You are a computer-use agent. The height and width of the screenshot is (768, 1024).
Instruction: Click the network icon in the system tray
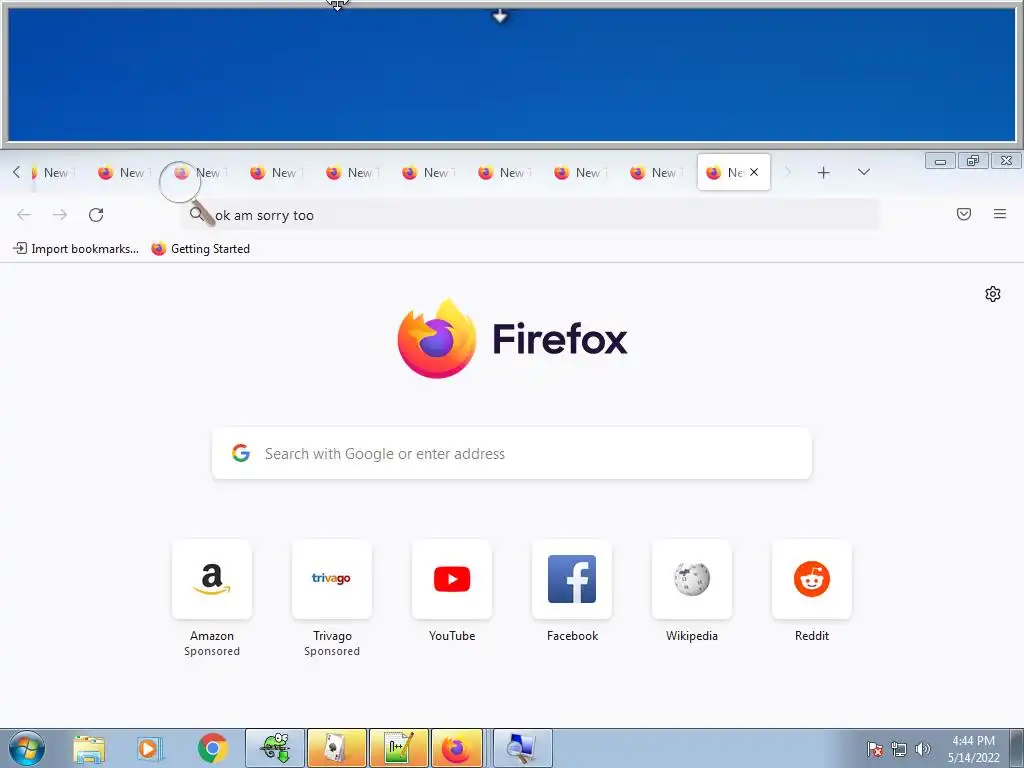pos(899,749)
